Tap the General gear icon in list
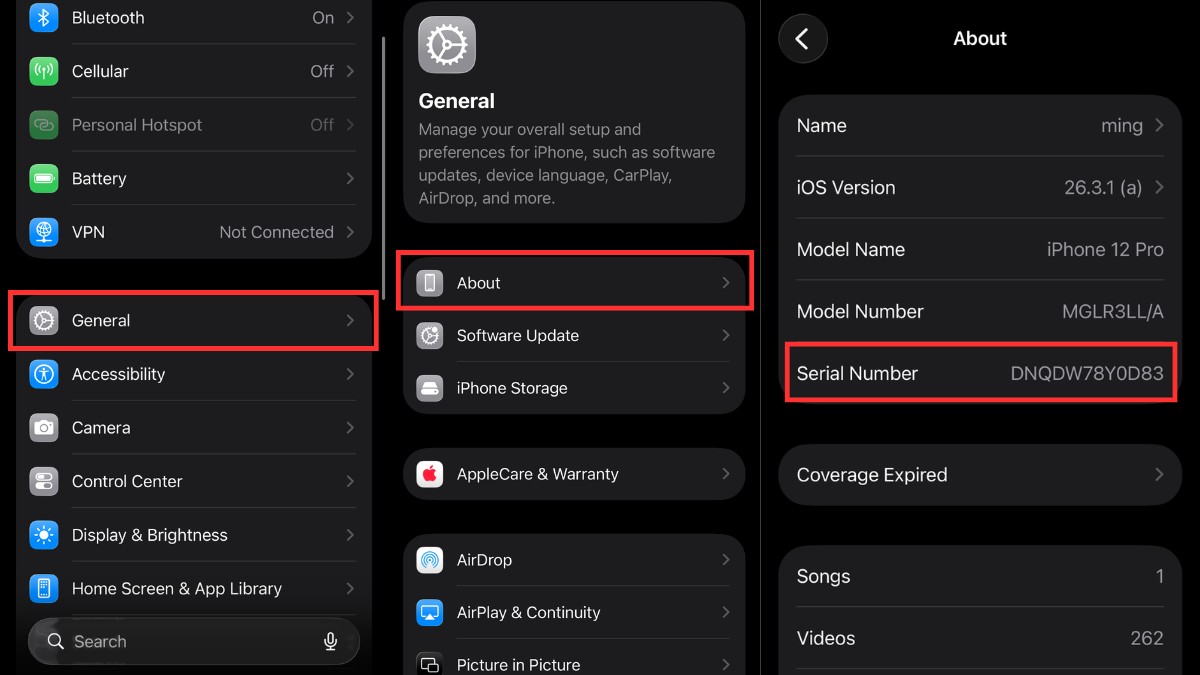This screenshot has width=1200, height=675. tap(44, 321)
